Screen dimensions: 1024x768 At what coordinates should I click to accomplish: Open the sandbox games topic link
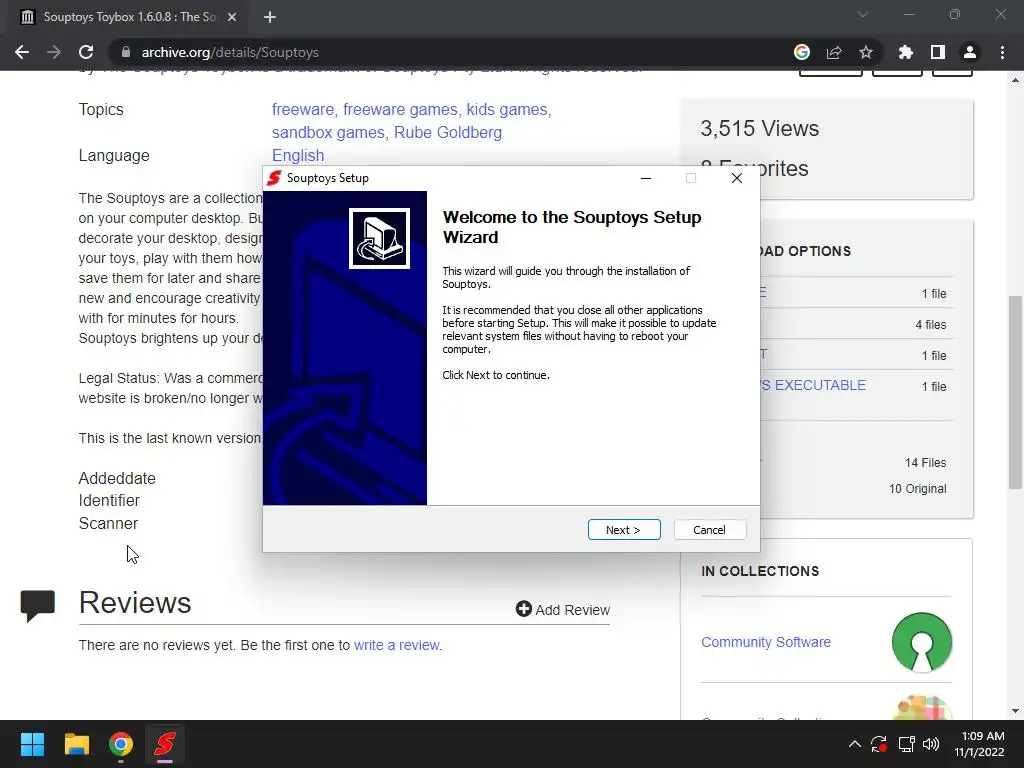click(328, 133)
